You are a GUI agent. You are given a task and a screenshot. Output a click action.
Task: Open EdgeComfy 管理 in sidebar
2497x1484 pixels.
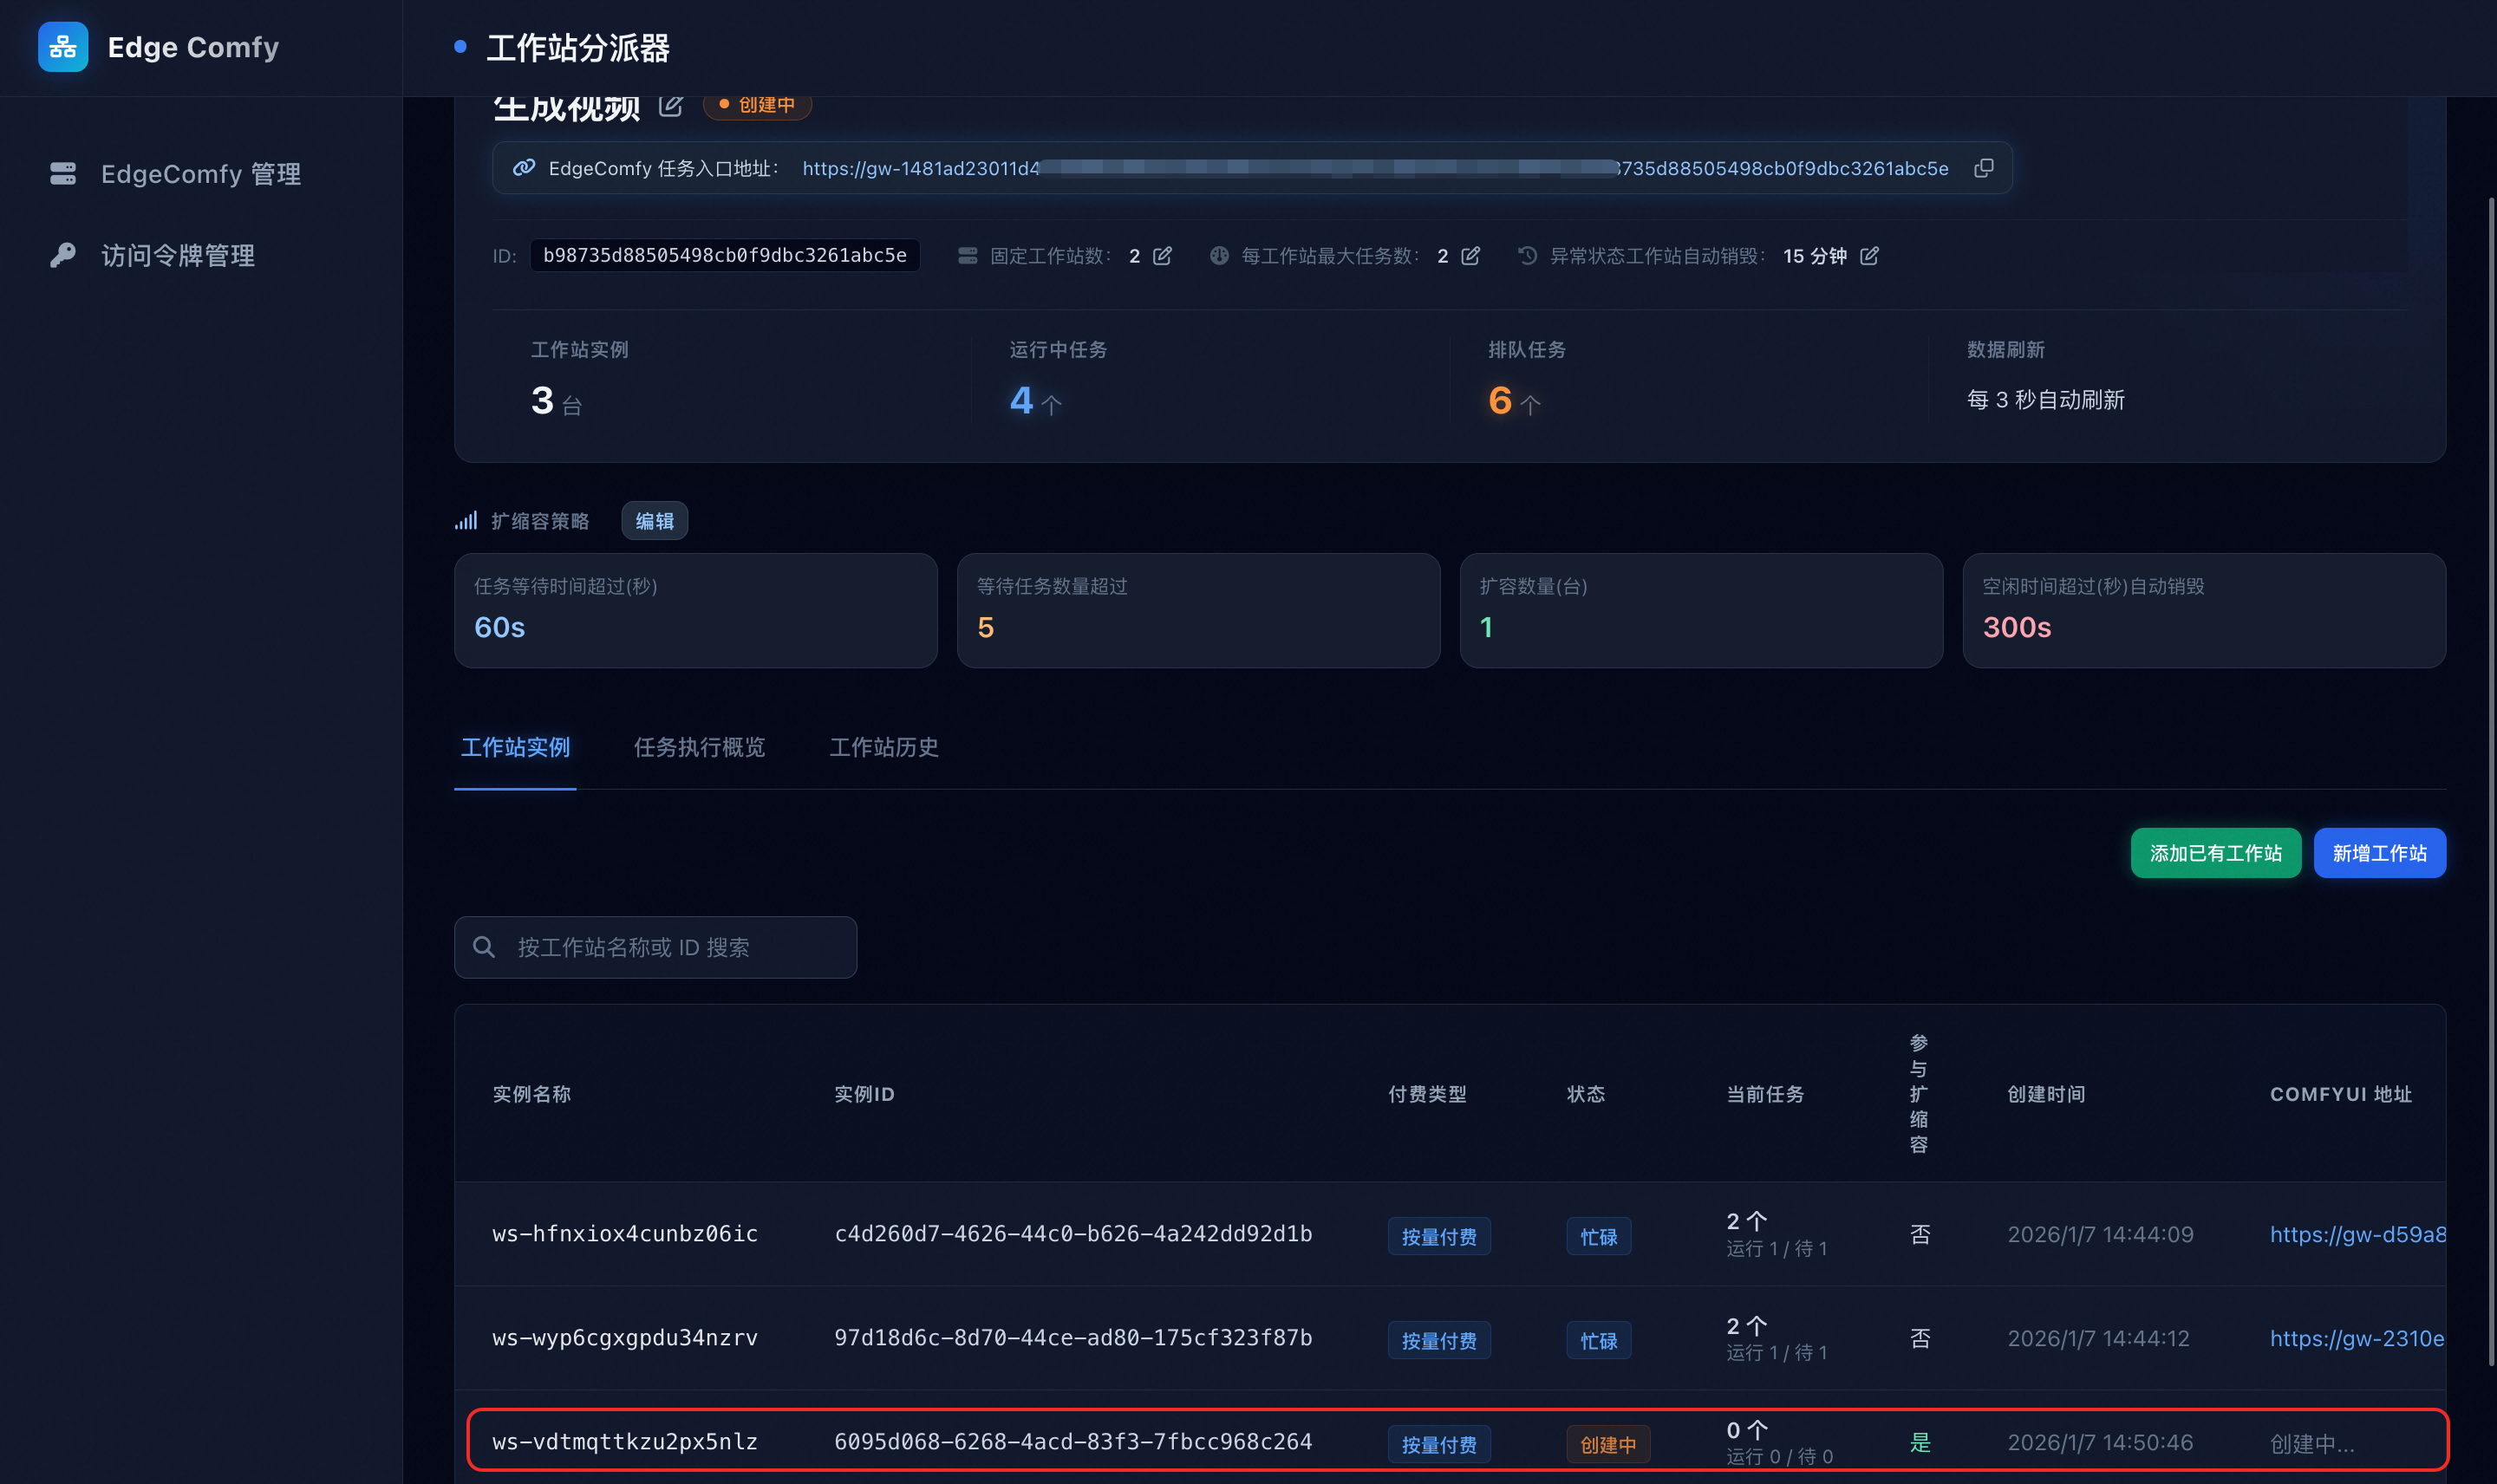200,174
